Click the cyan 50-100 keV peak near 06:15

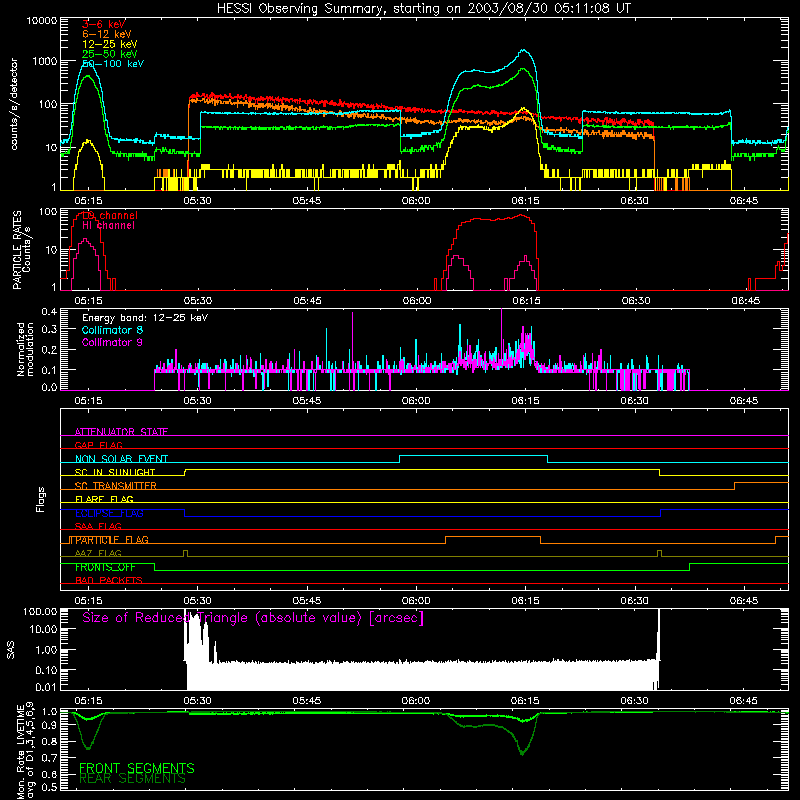[523, 51]
